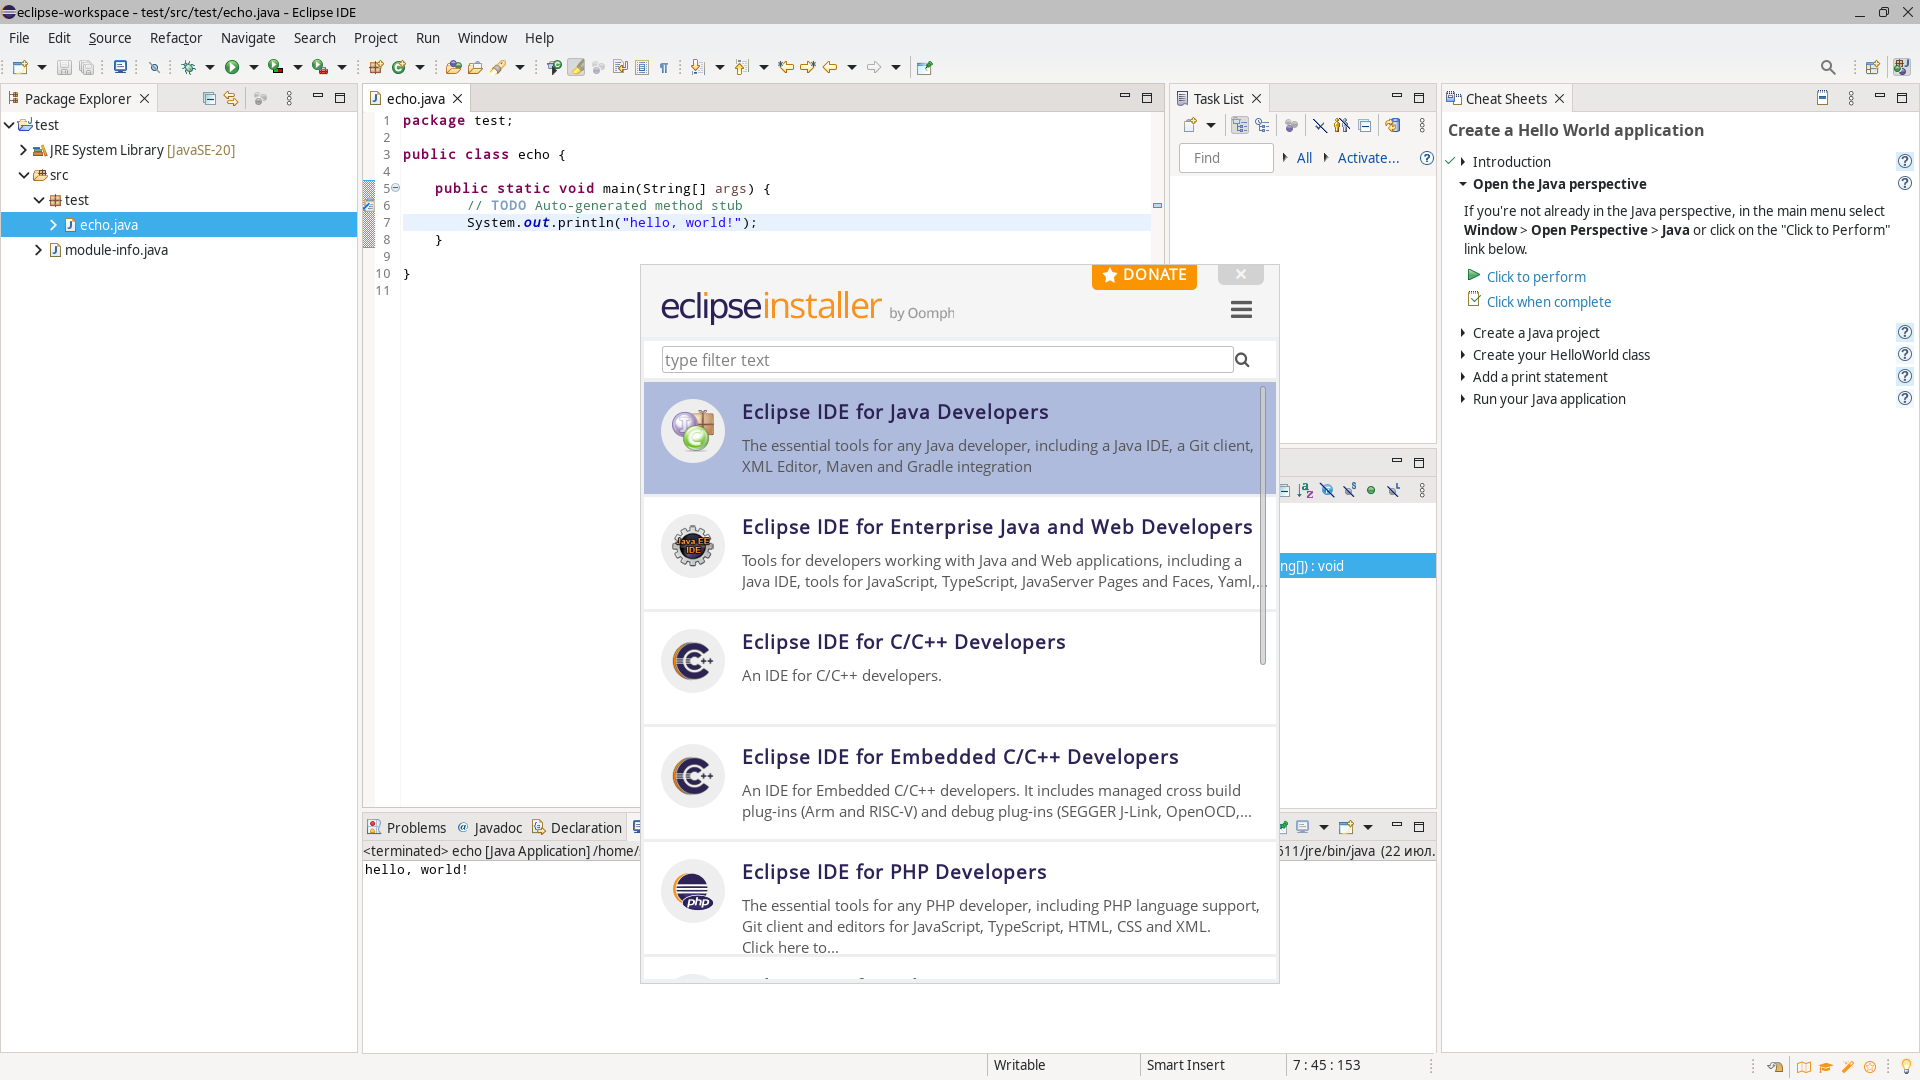Toggle Hide Non-Public Members green dot

click(x=1371, y=490)
